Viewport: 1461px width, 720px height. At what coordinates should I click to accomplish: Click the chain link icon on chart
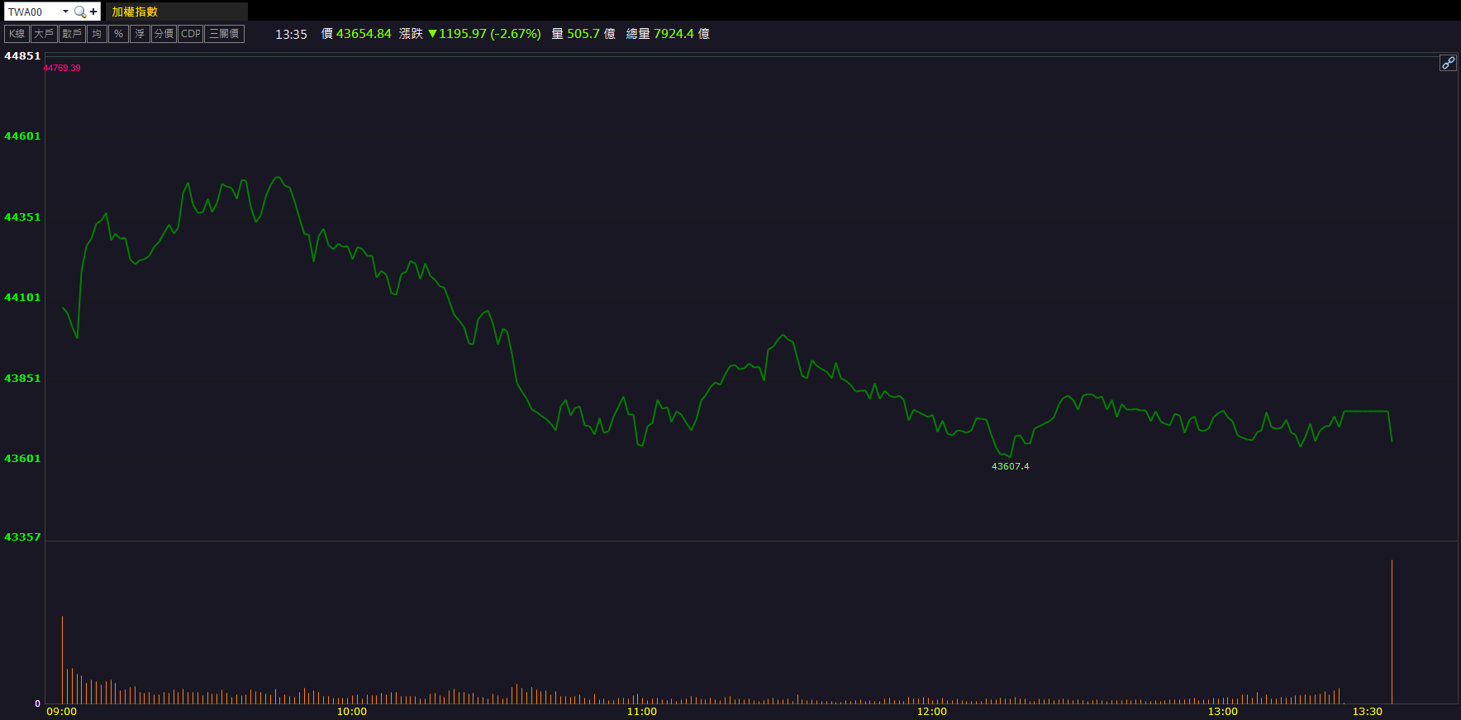1447,63
